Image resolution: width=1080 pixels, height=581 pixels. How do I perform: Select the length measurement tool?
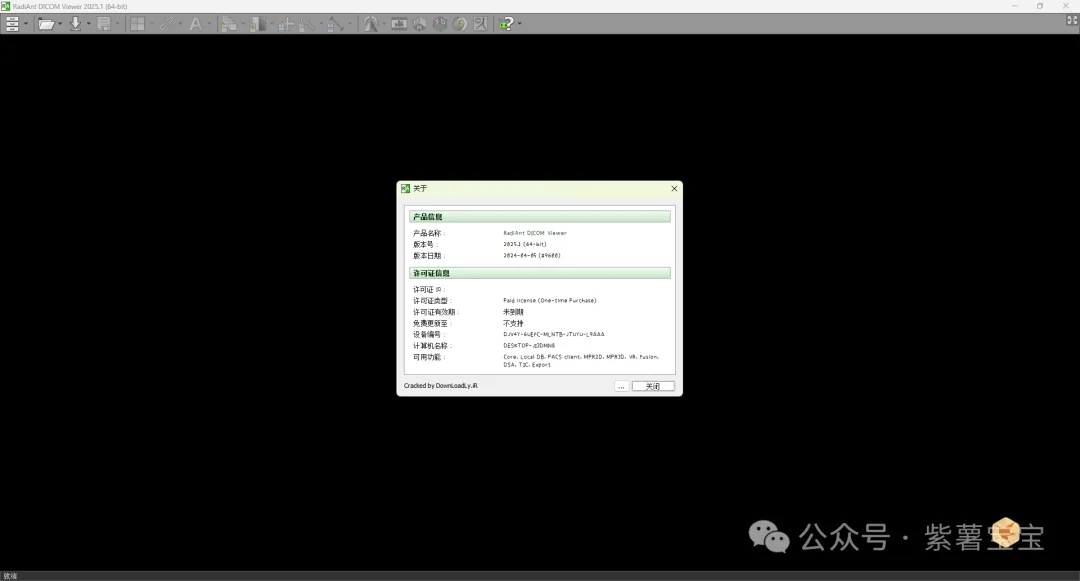335,23
